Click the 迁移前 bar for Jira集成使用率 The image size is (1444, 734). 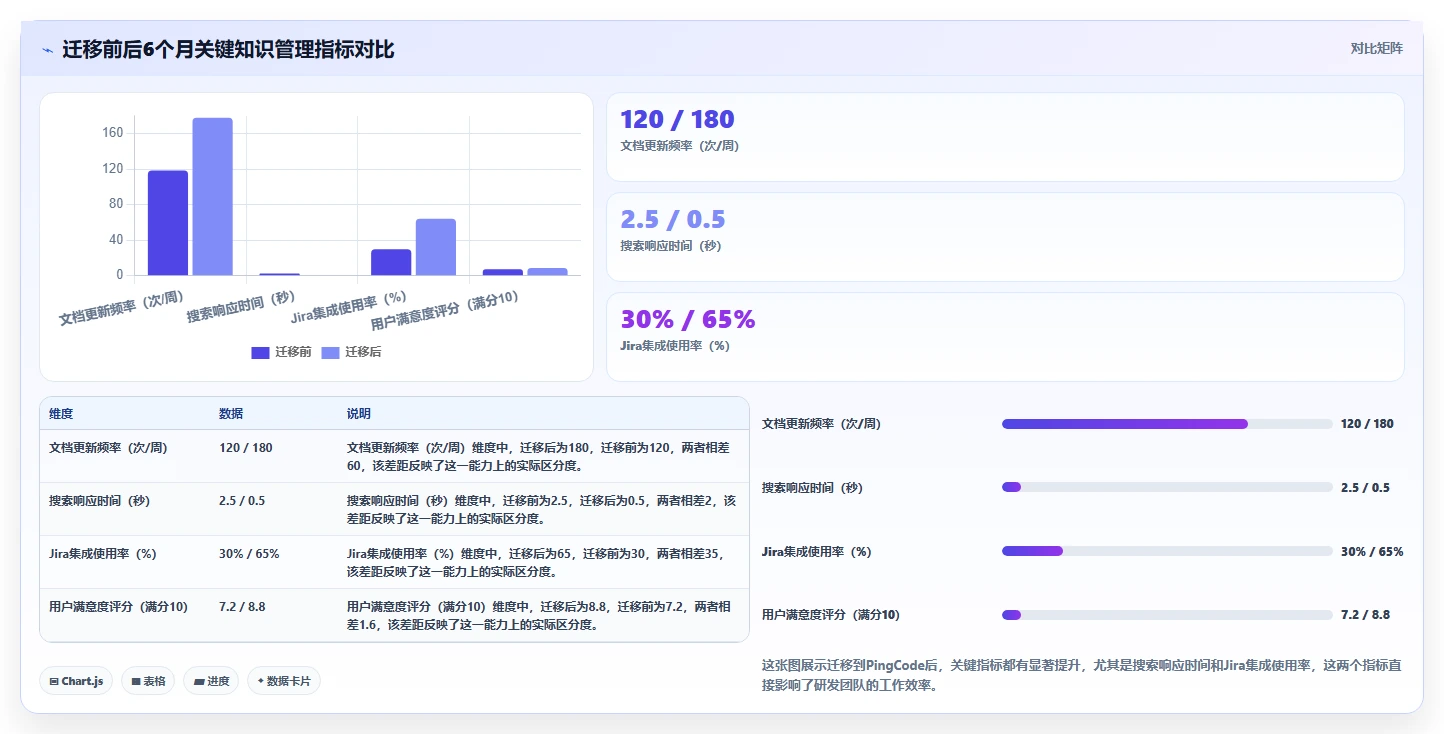pos(391,262)
